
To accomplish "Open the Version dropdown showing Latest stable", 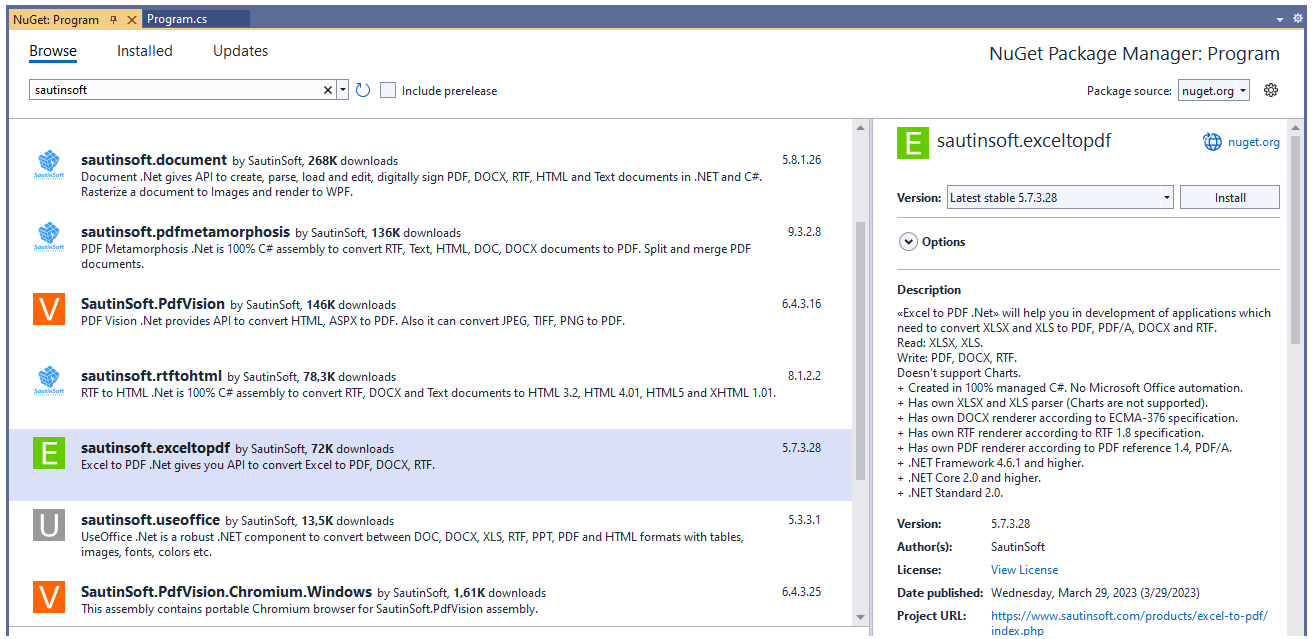I will coord(1059,196).
